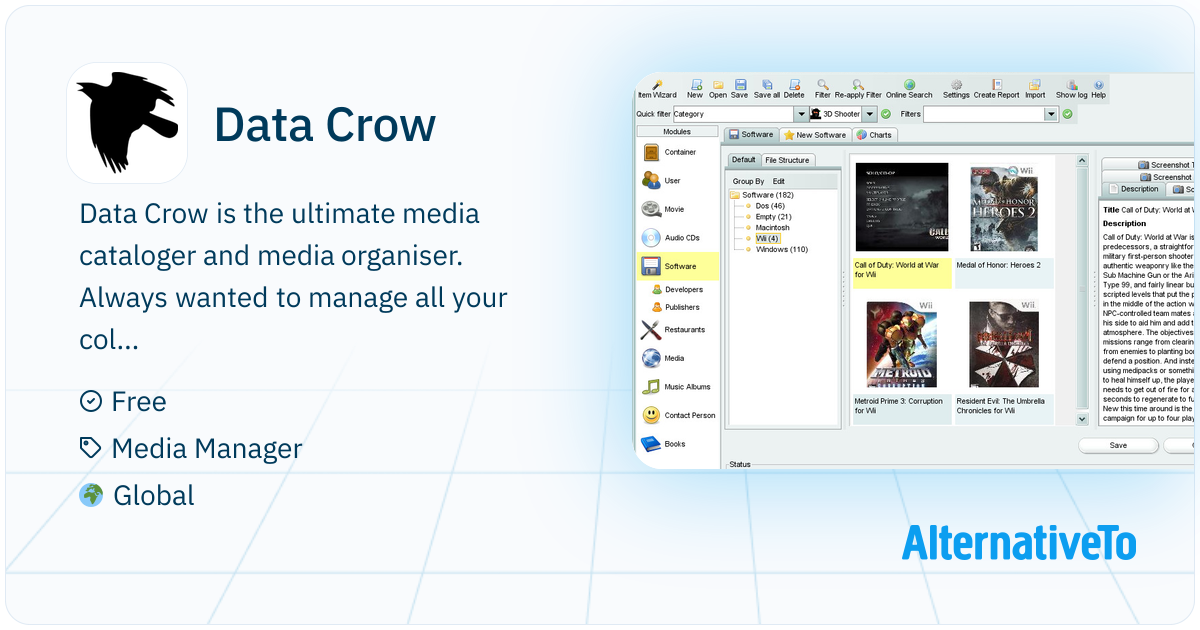Image resolution: width=1200 pixels, height=630 pixels.
Task: Open Help from the toolbar
Action: click(1099, 89)
